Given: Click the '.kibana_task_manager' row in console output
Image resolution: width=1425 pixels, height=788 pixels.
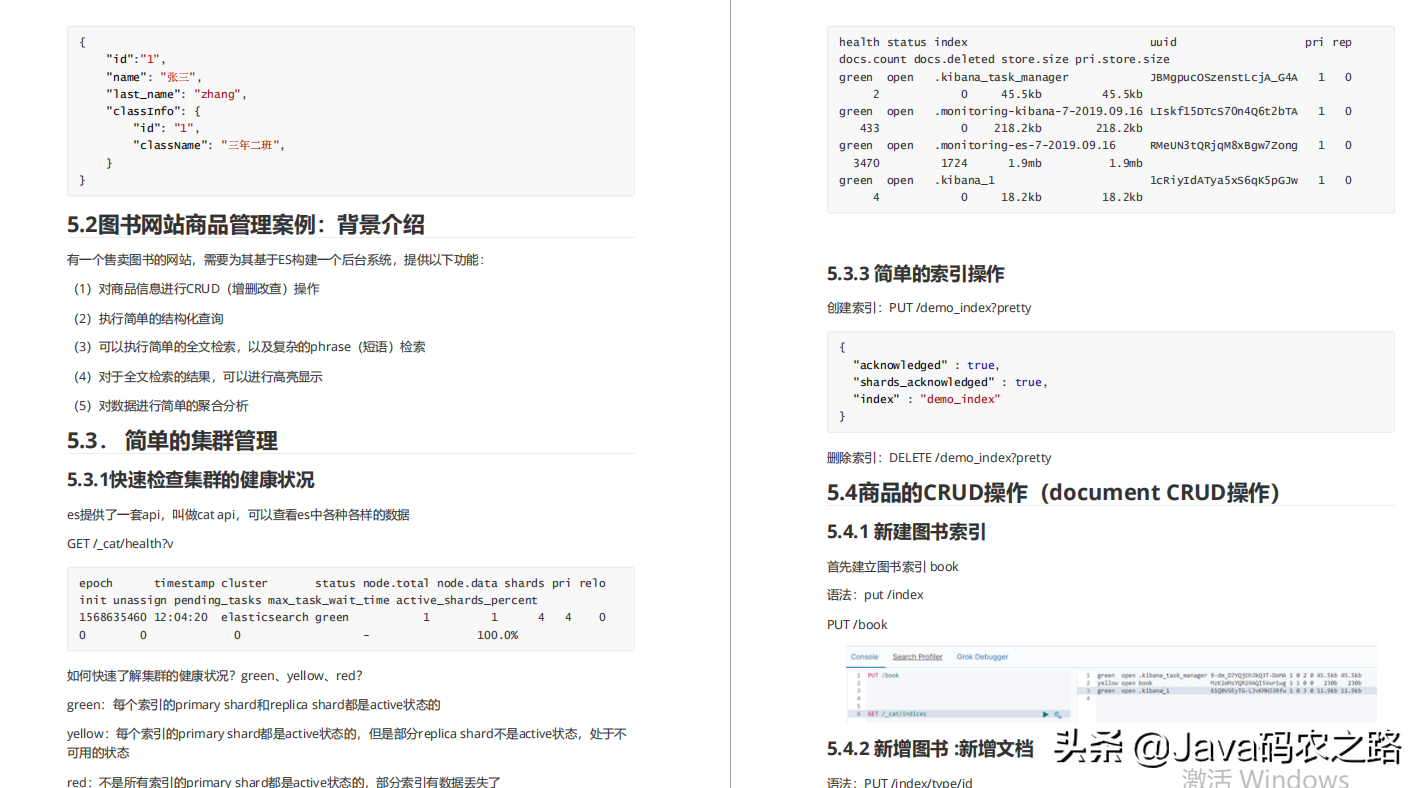Looking at the screenshot, I should 1229,675.
